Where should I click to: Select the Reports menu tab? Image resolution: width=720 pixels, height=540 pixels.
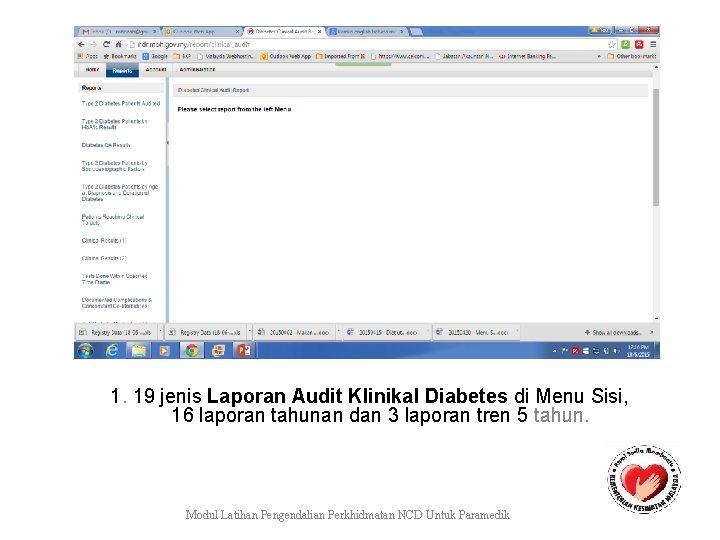(122, 70)
